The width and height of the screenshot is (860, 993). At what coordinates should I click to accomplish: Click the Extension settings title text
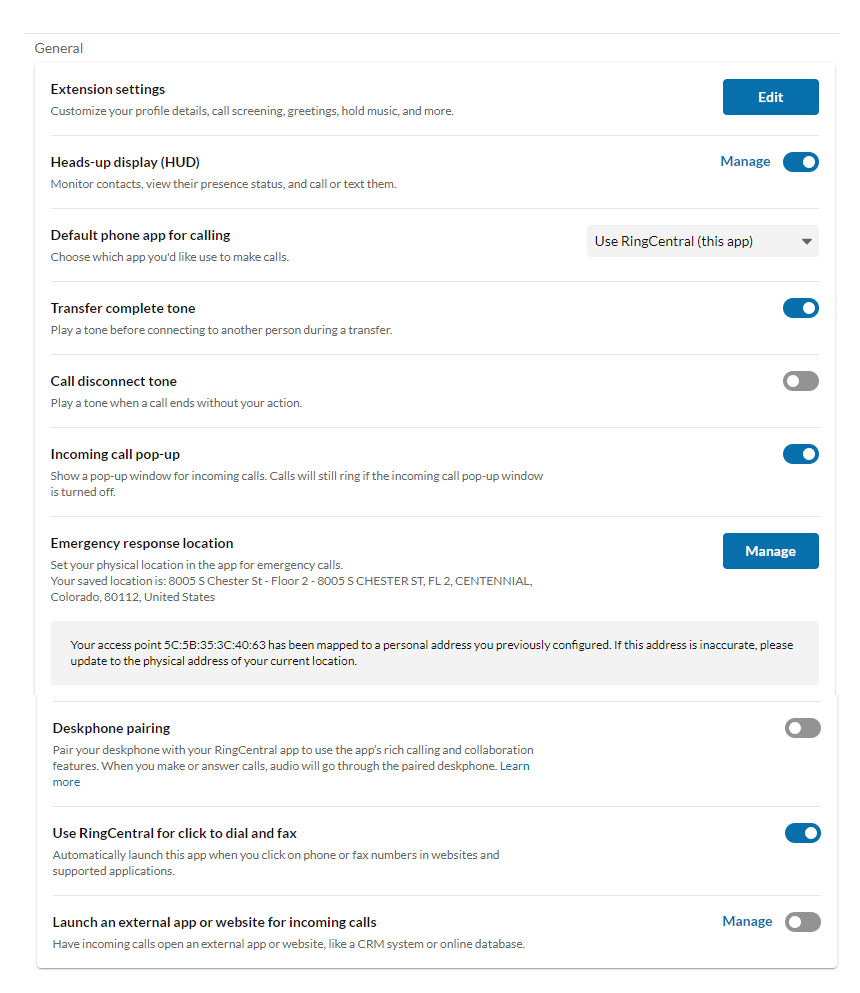click(x=108, y=89)
